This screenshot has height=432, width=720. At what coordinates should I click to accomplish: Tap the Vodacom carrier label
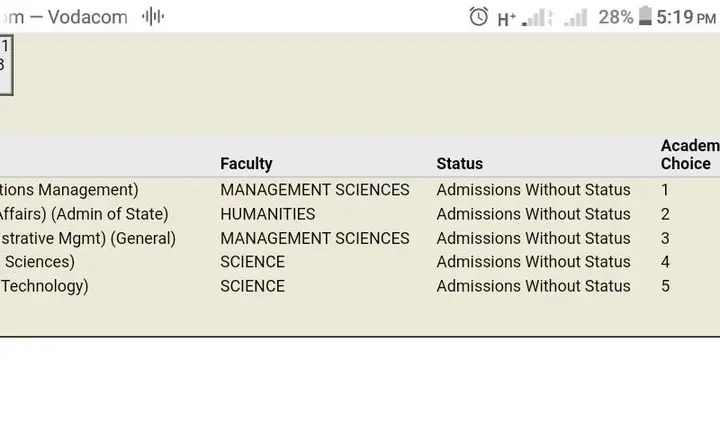pos(88,17)
